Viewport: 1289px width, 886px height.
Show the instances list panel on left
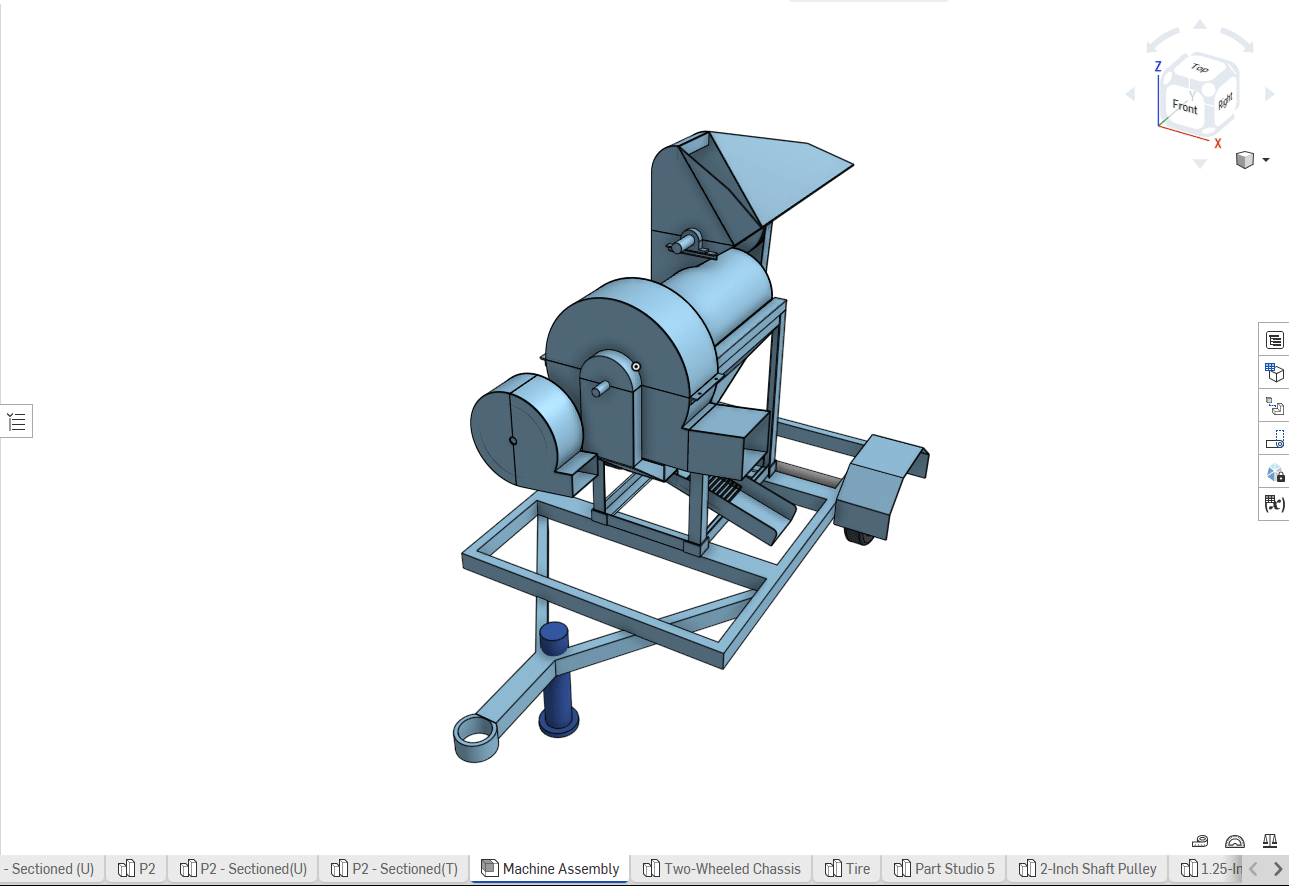tap(17, 422)
